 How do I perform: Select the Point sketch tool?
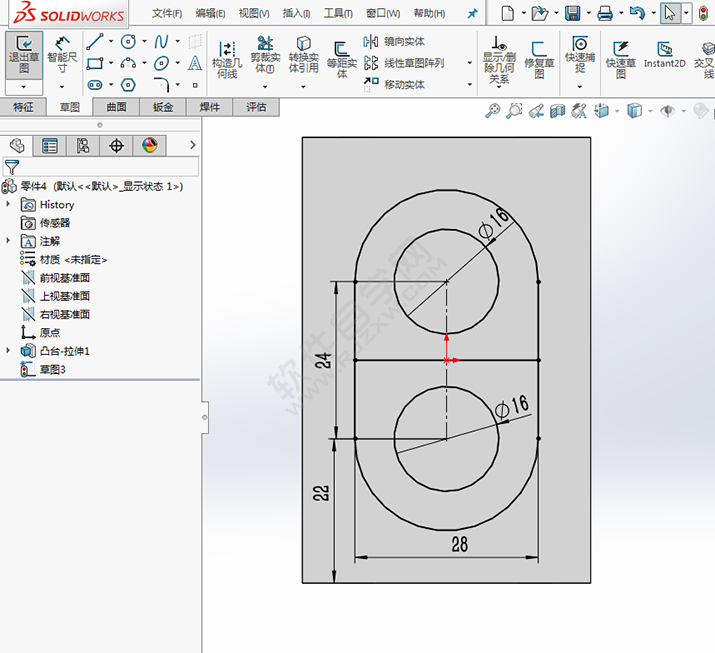(x=195, y=85)
